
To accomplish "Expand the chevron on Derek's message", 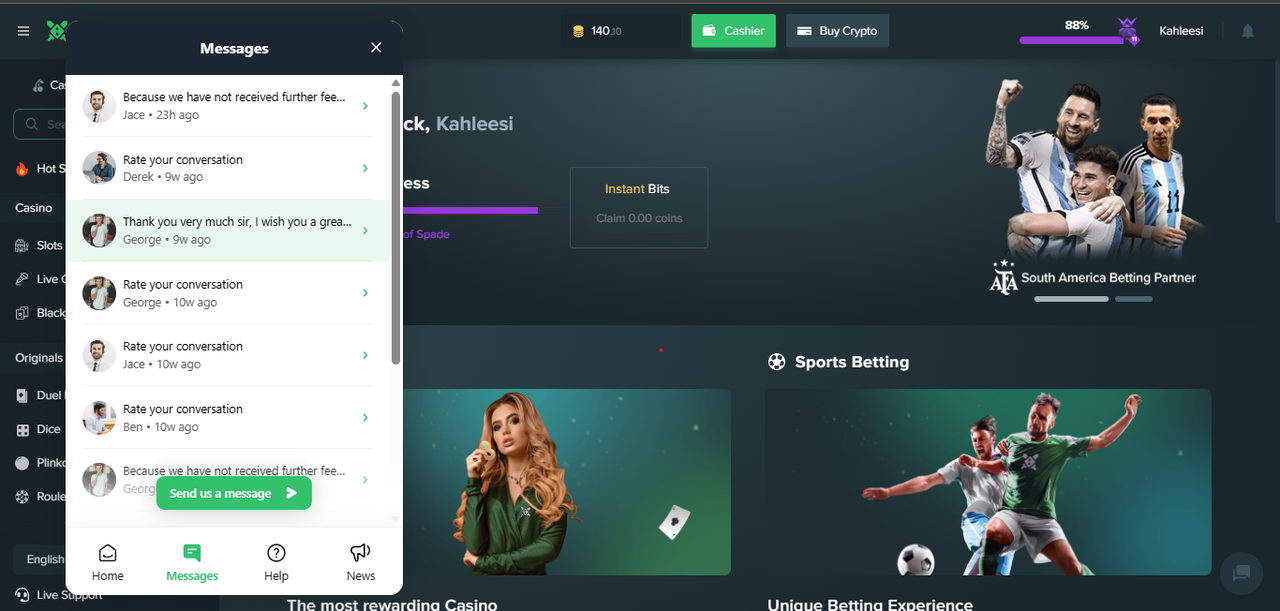I will pos(365,168).
